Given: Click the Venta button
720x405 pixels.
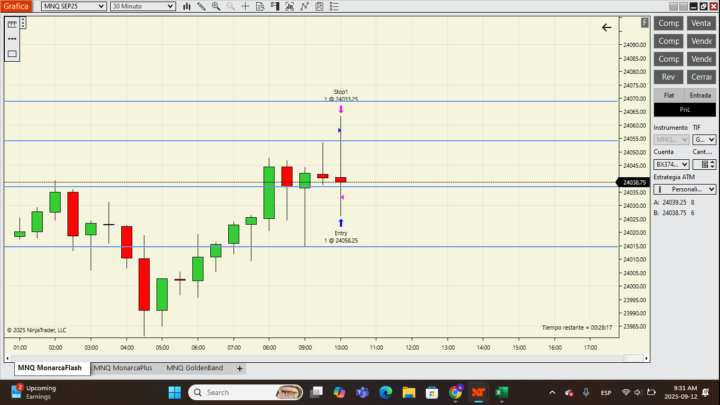Looking at the screenshot, I should [x=701, y=23].
